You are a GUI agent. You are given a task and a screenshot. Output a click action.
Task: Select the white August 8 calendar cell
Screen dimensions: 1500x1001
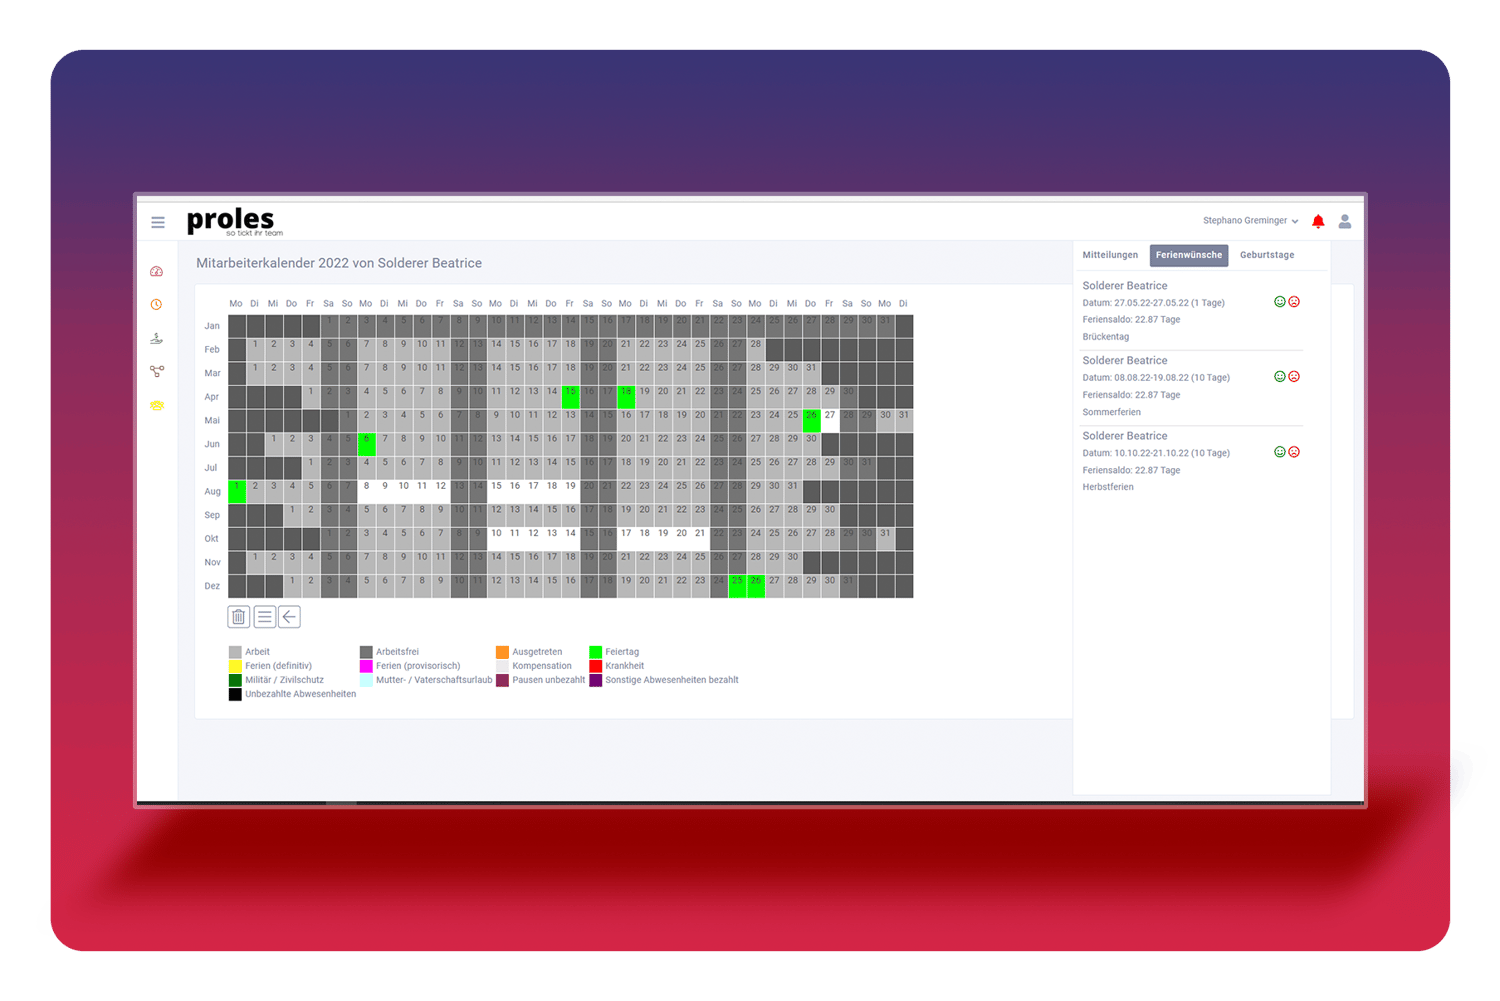pos(367,491)
